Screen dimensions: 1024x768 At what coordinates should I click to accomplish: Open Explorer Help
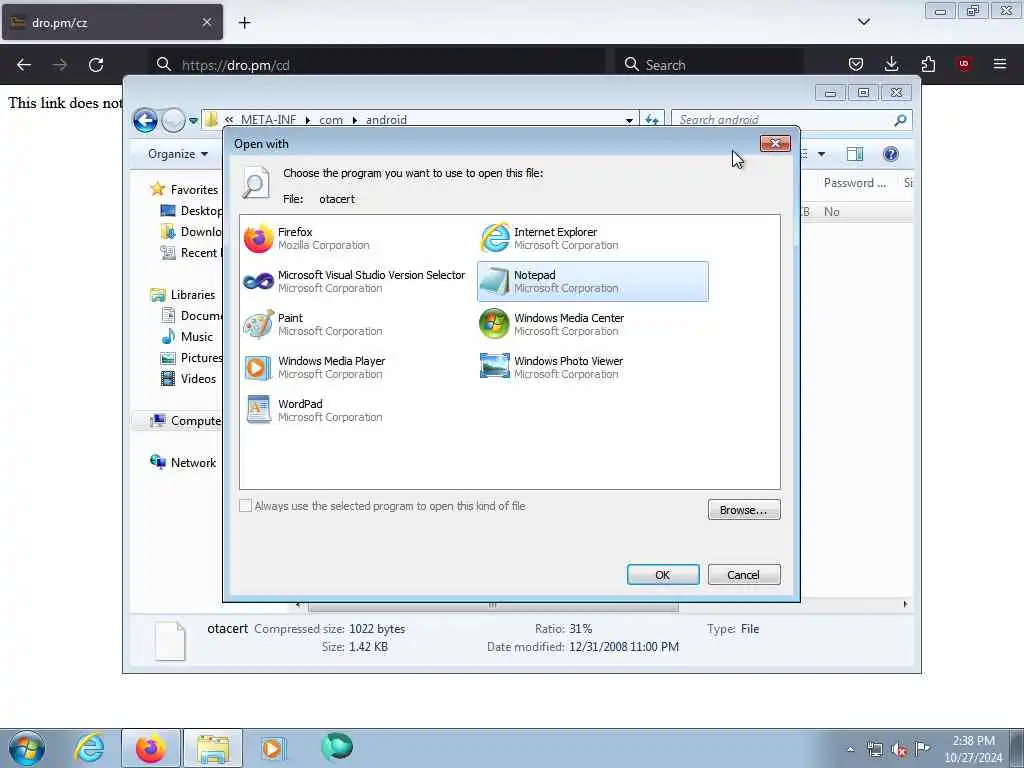pyautogui.click(x=891, y=154)
